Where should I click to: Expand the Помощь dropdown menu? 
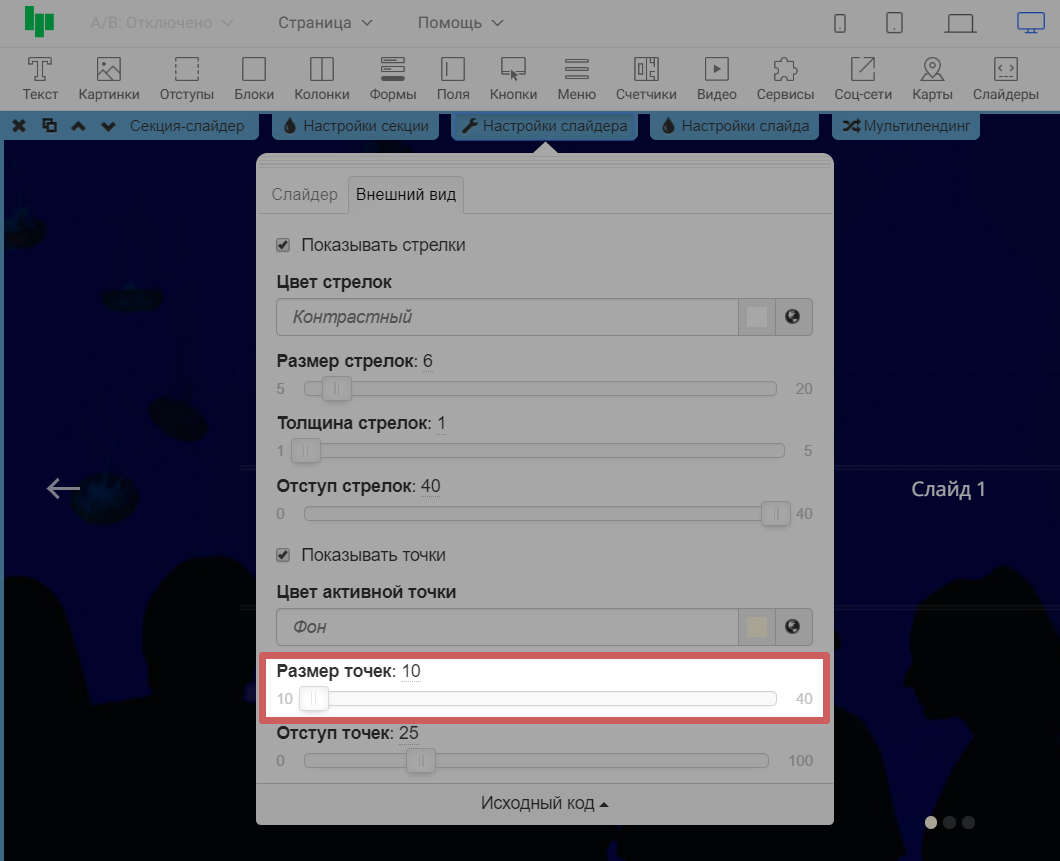(x=460, y=22)
